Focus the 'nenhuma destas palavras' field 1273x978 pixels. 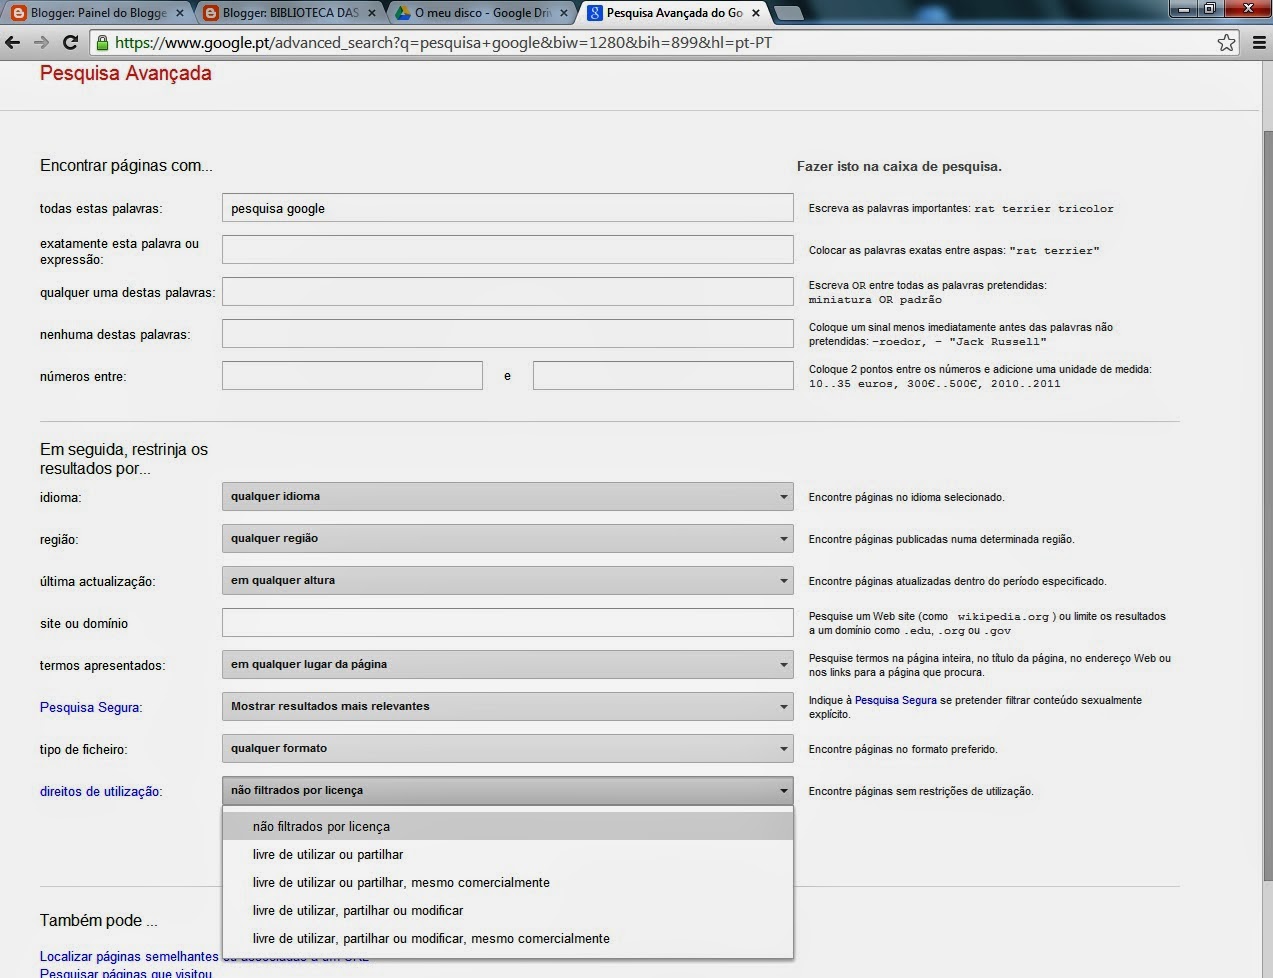pyautogui.click(x=507, y=334)
